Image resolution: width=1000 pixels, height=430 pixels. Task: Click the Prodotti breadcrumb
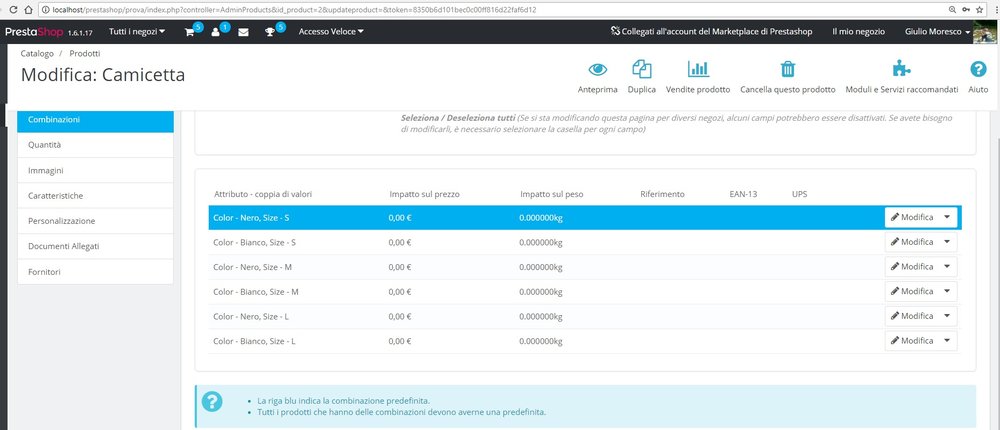click(85, 54)
